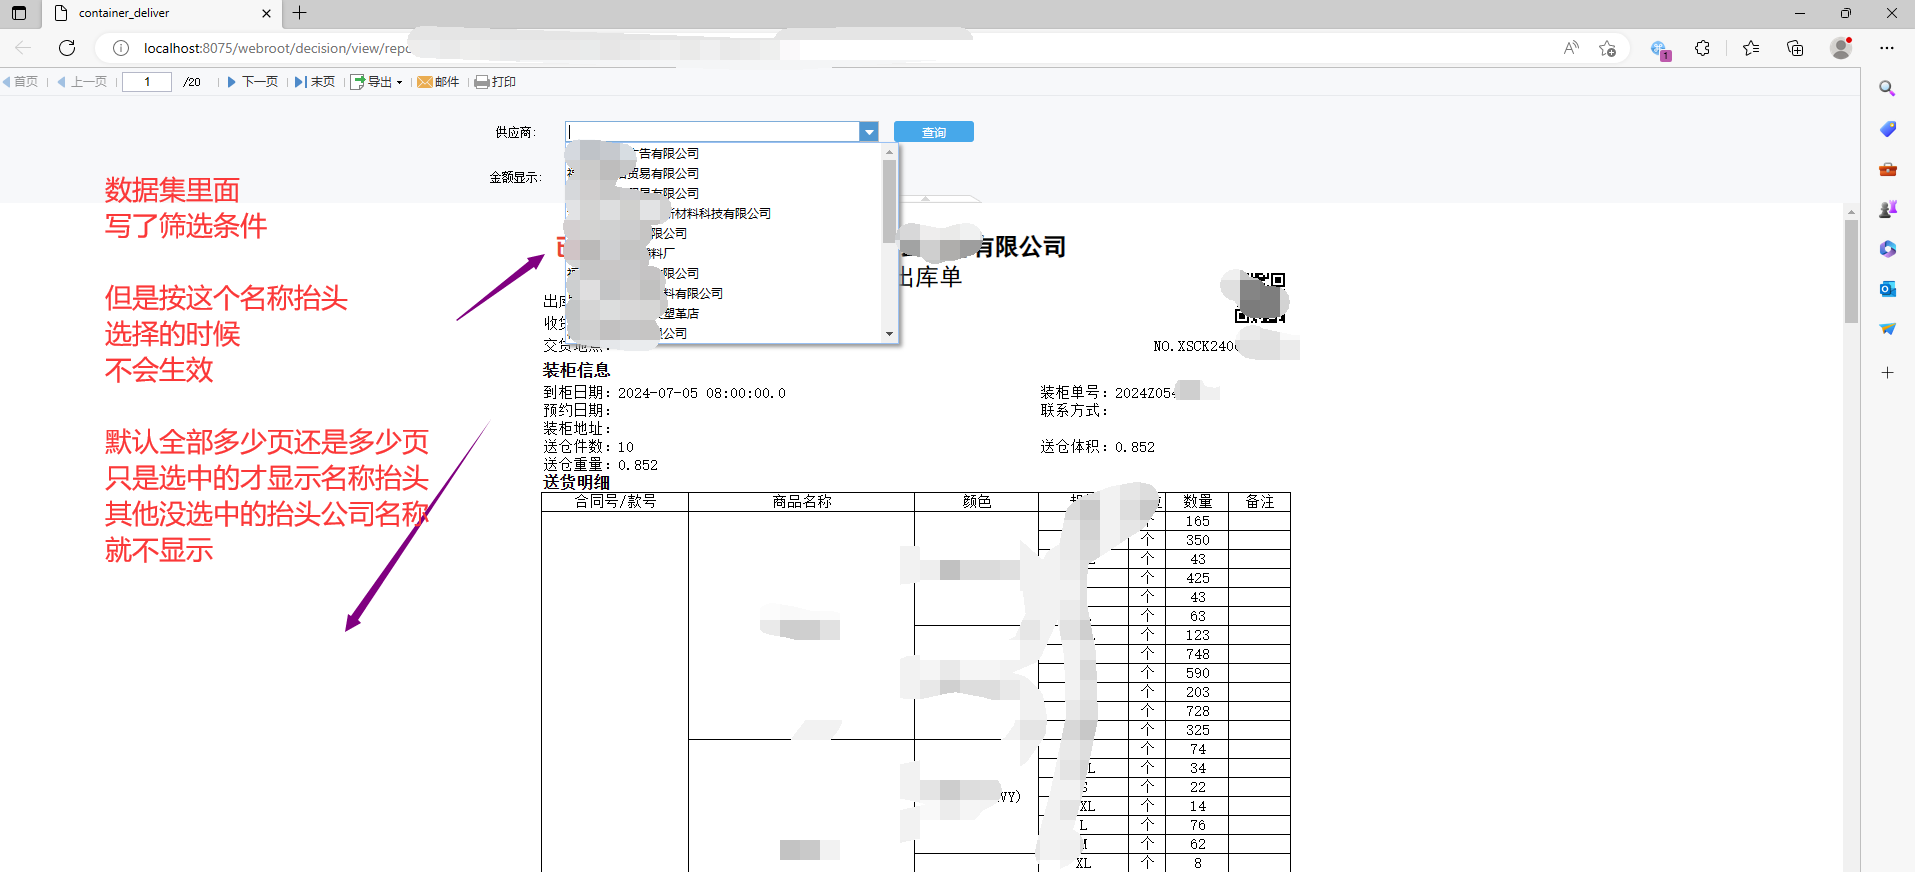Open the sidebar Tools briefcase icon
Image resolution: width=1915 pixels, height=872 pixels.
tap(1887, 169)
